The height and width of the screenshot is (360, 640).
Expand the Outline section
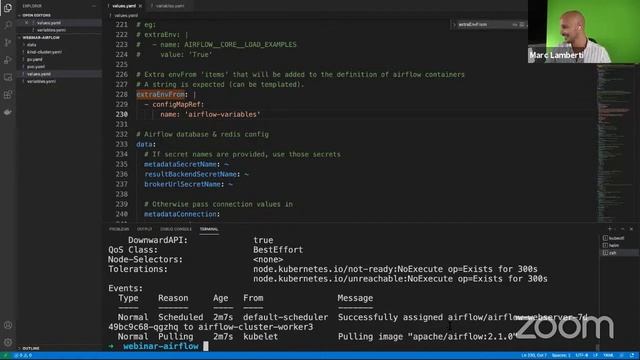(x=31, y=349)
